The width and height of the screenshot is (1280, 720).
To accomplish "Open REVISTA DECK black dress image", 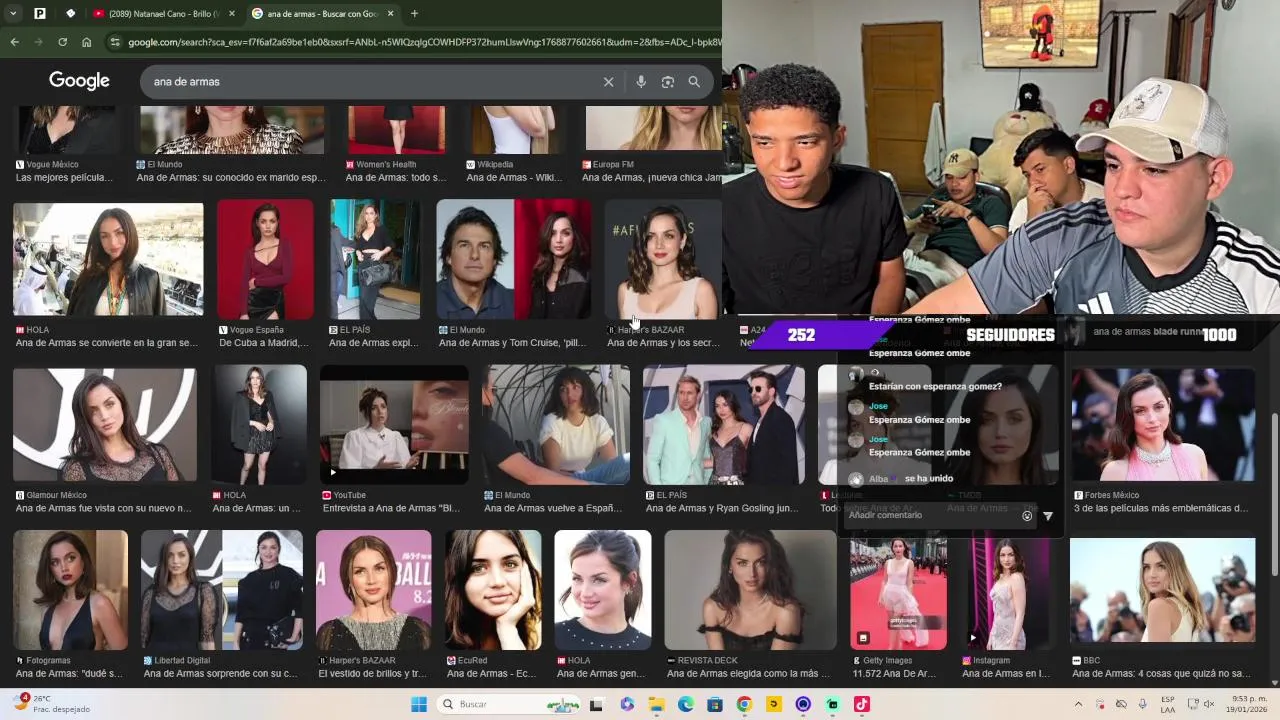I will [x=750, y=590].
